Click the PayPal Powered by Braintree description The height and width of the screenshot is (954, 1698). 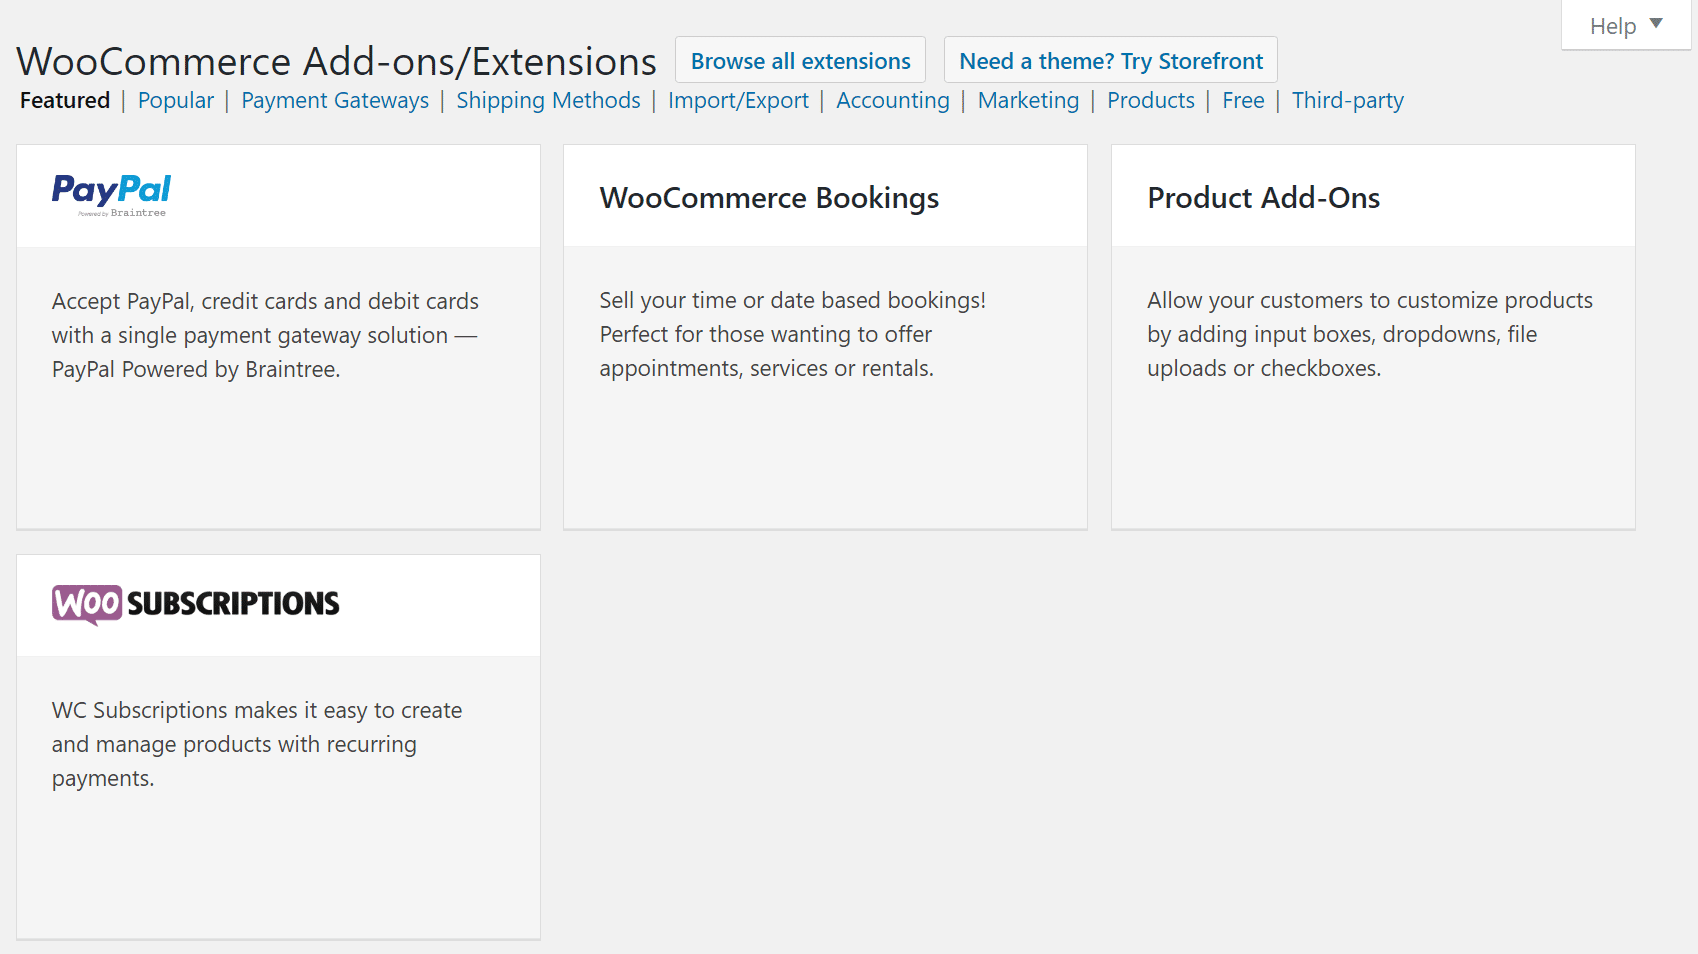coord(265,335)
